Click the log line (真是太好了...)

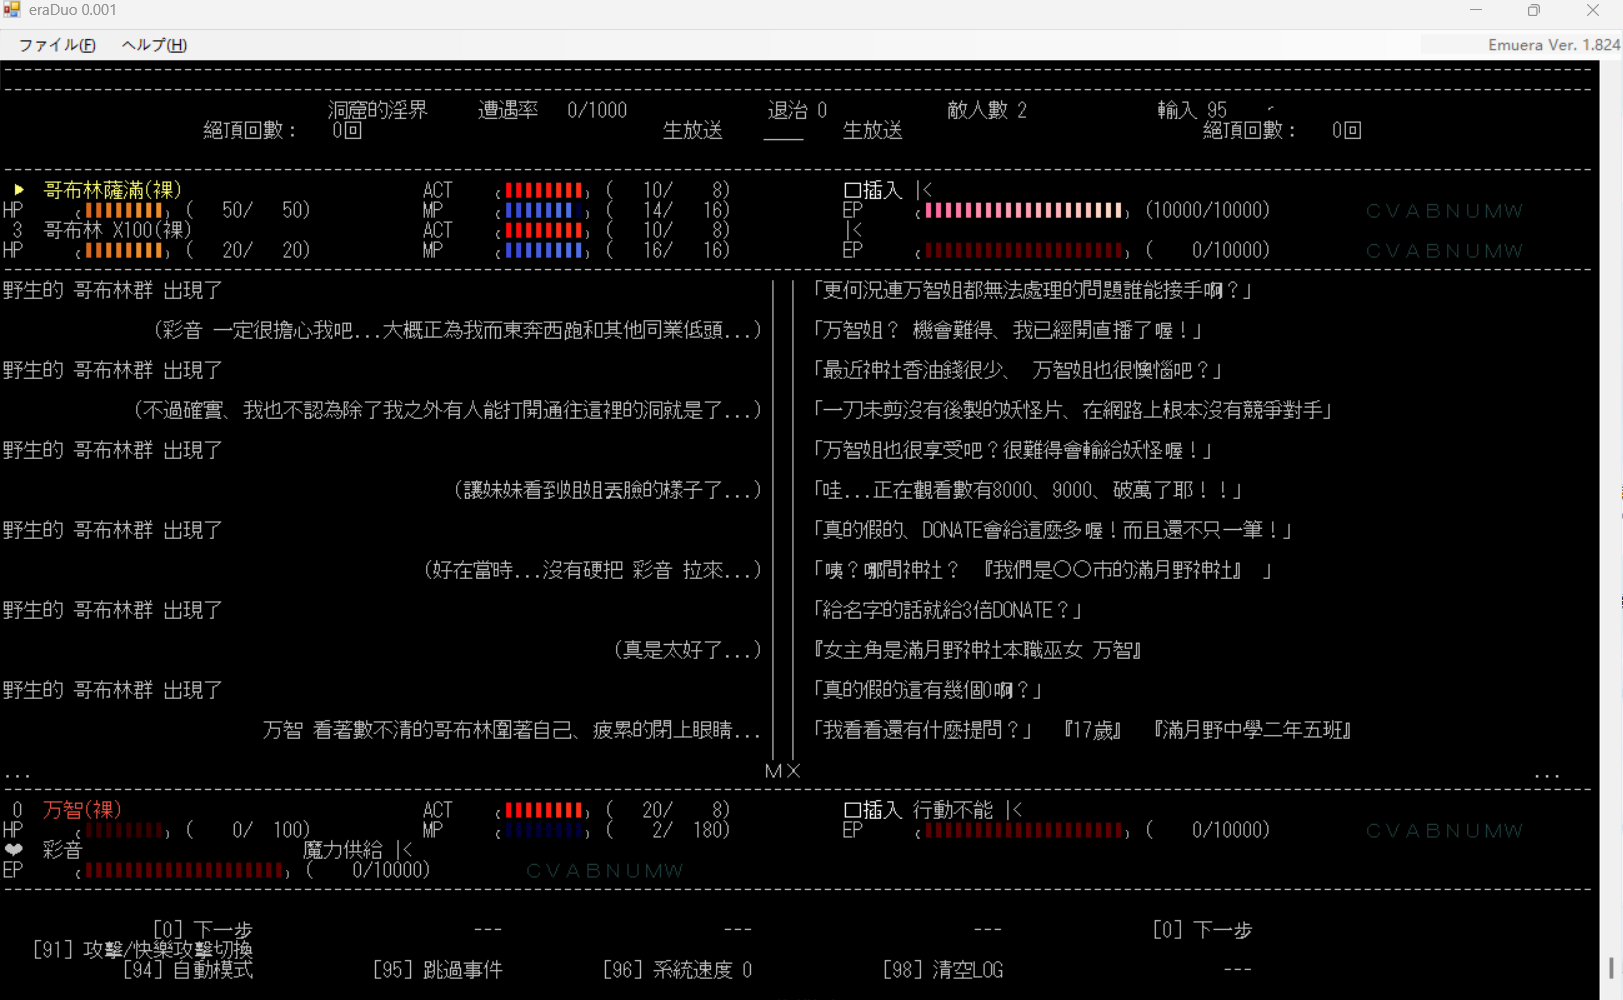(x=687, y=650)
